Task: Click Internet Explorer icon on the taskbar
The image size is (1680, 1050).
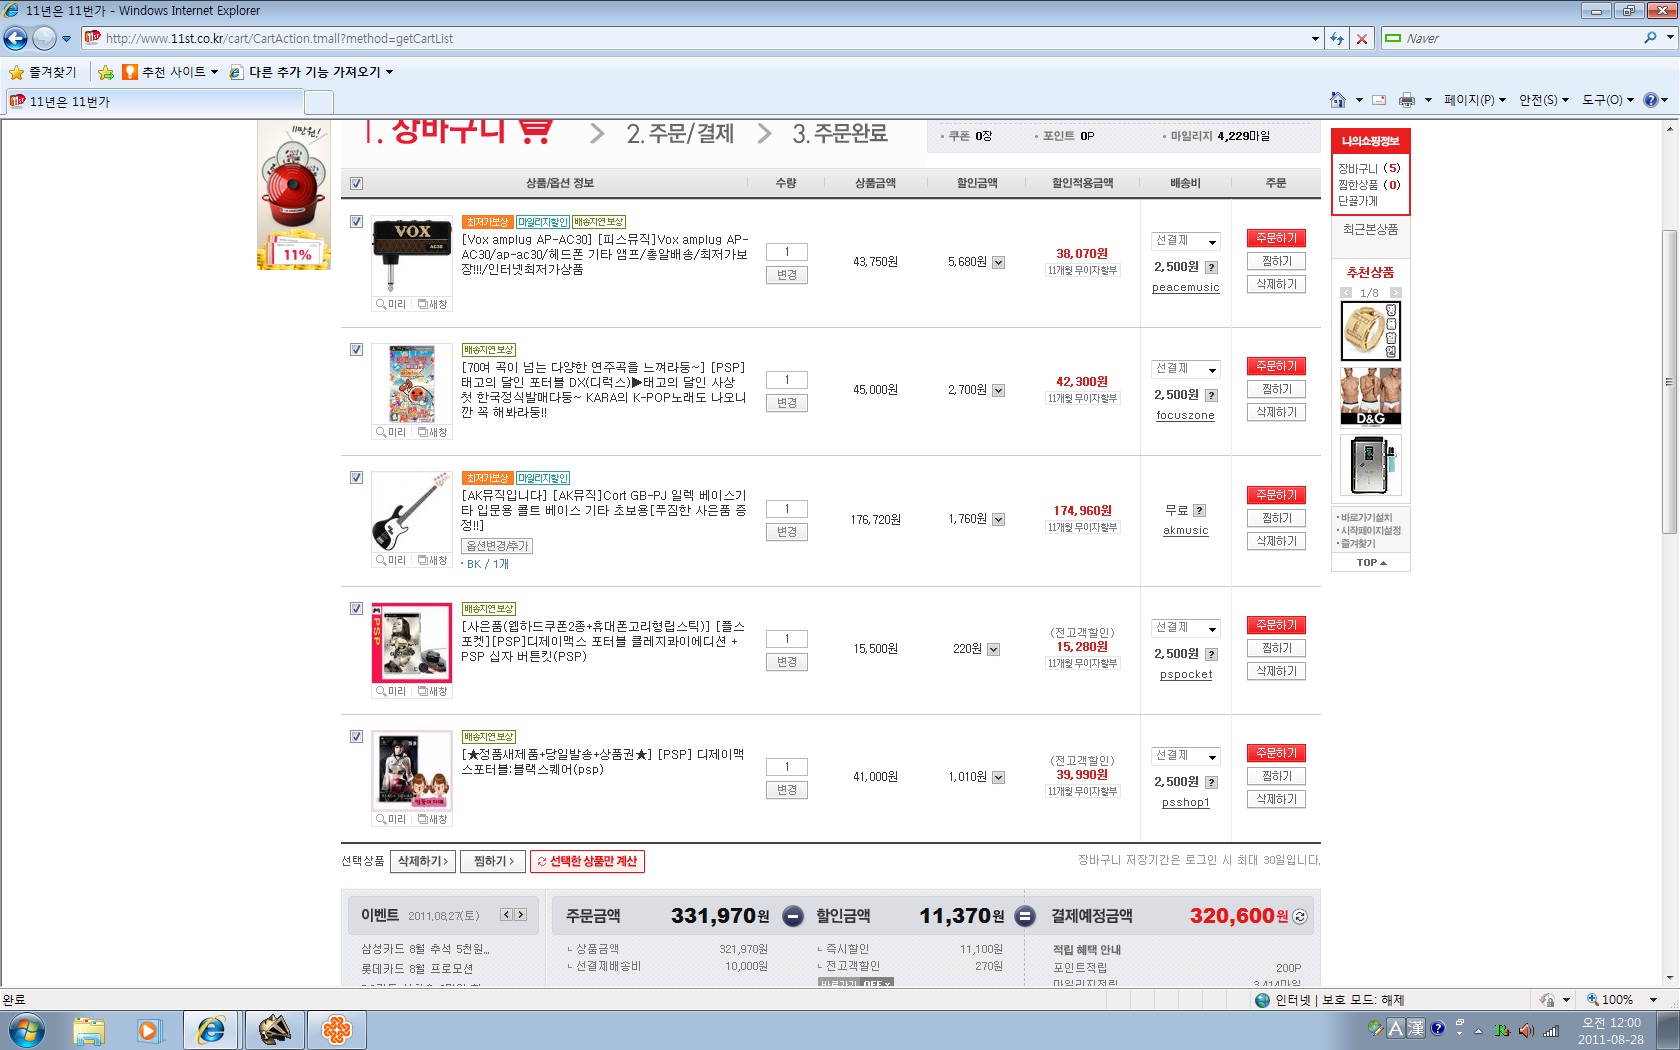Action: pyautogui.click(x=211, y=1030)
